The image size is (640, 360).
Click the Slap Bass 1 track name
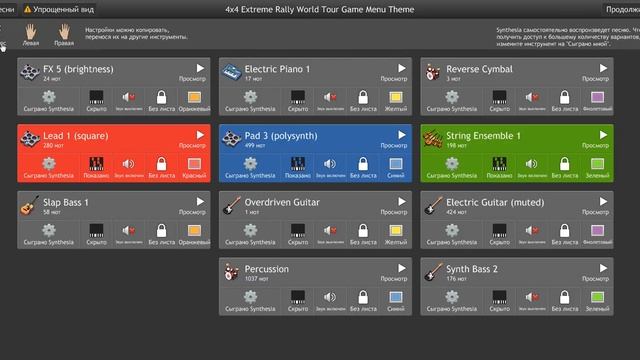[x=66, y=202]
